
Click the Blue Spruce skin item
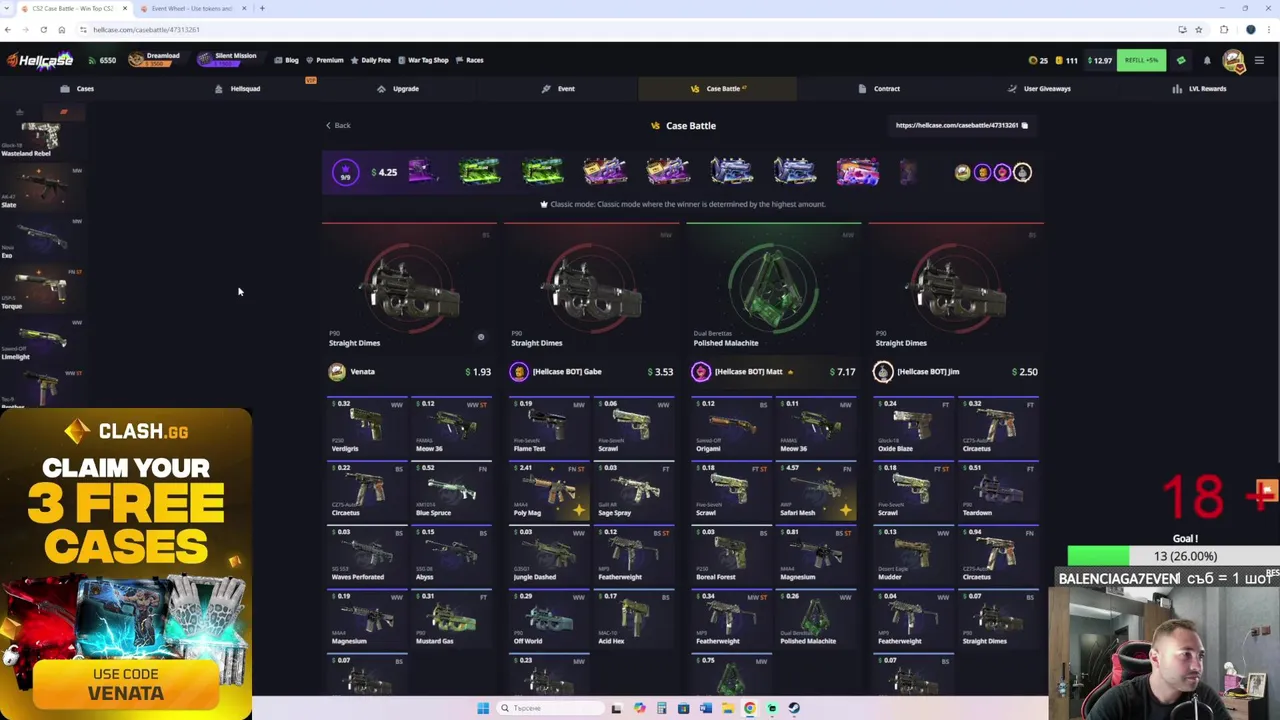pos(452,490)
